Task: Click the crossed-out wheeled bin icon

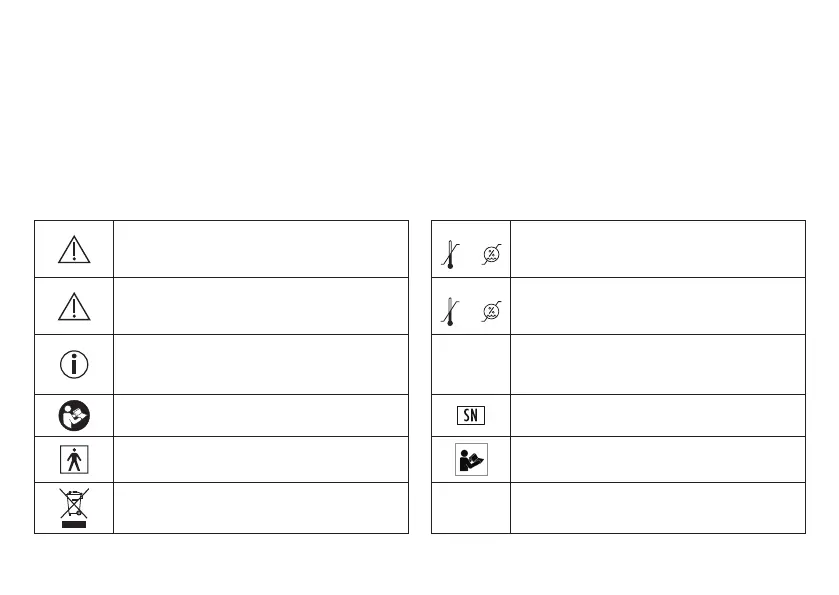Action: [74, 508]
